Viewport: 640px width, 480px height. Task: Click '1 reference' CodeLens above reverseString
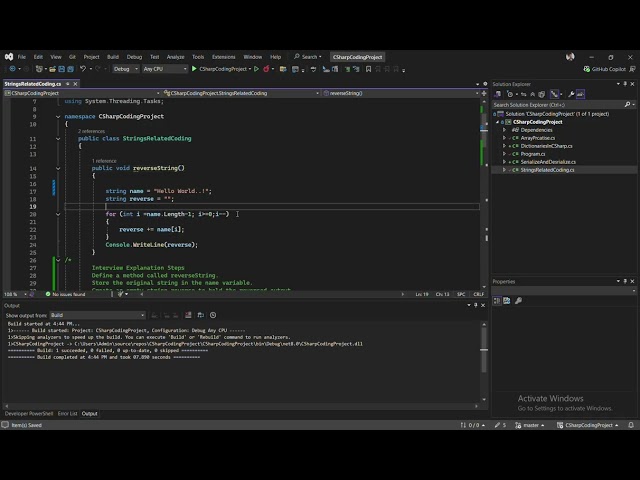[x=104, y=161]
